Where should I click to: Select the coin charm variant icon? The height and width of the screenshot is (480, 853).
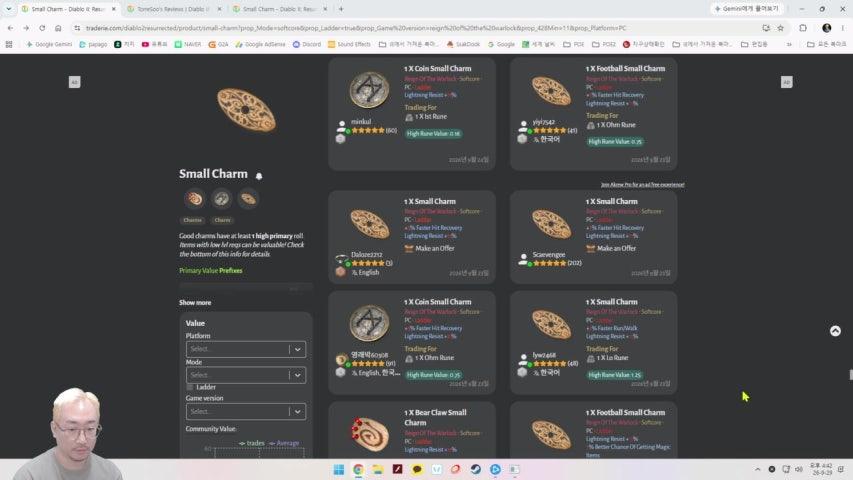coord(221,199)
